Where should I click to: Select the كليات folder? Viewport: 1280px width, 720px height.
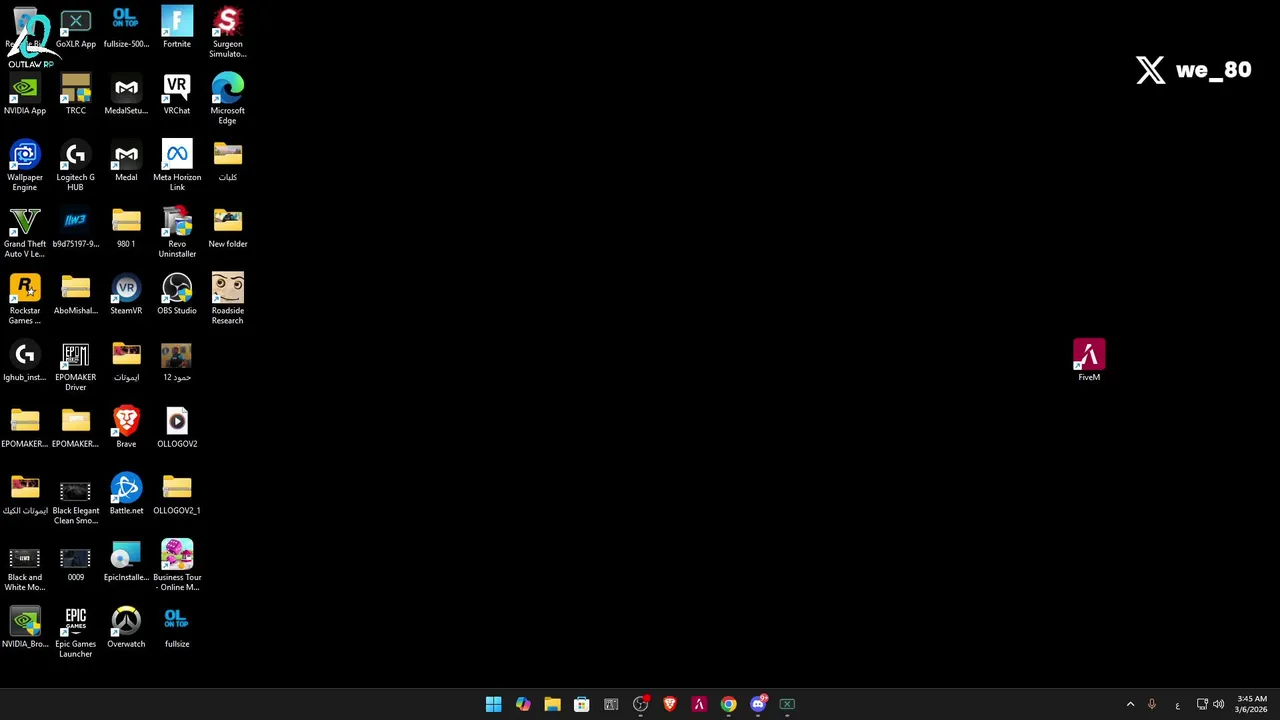tap(228, 161)
